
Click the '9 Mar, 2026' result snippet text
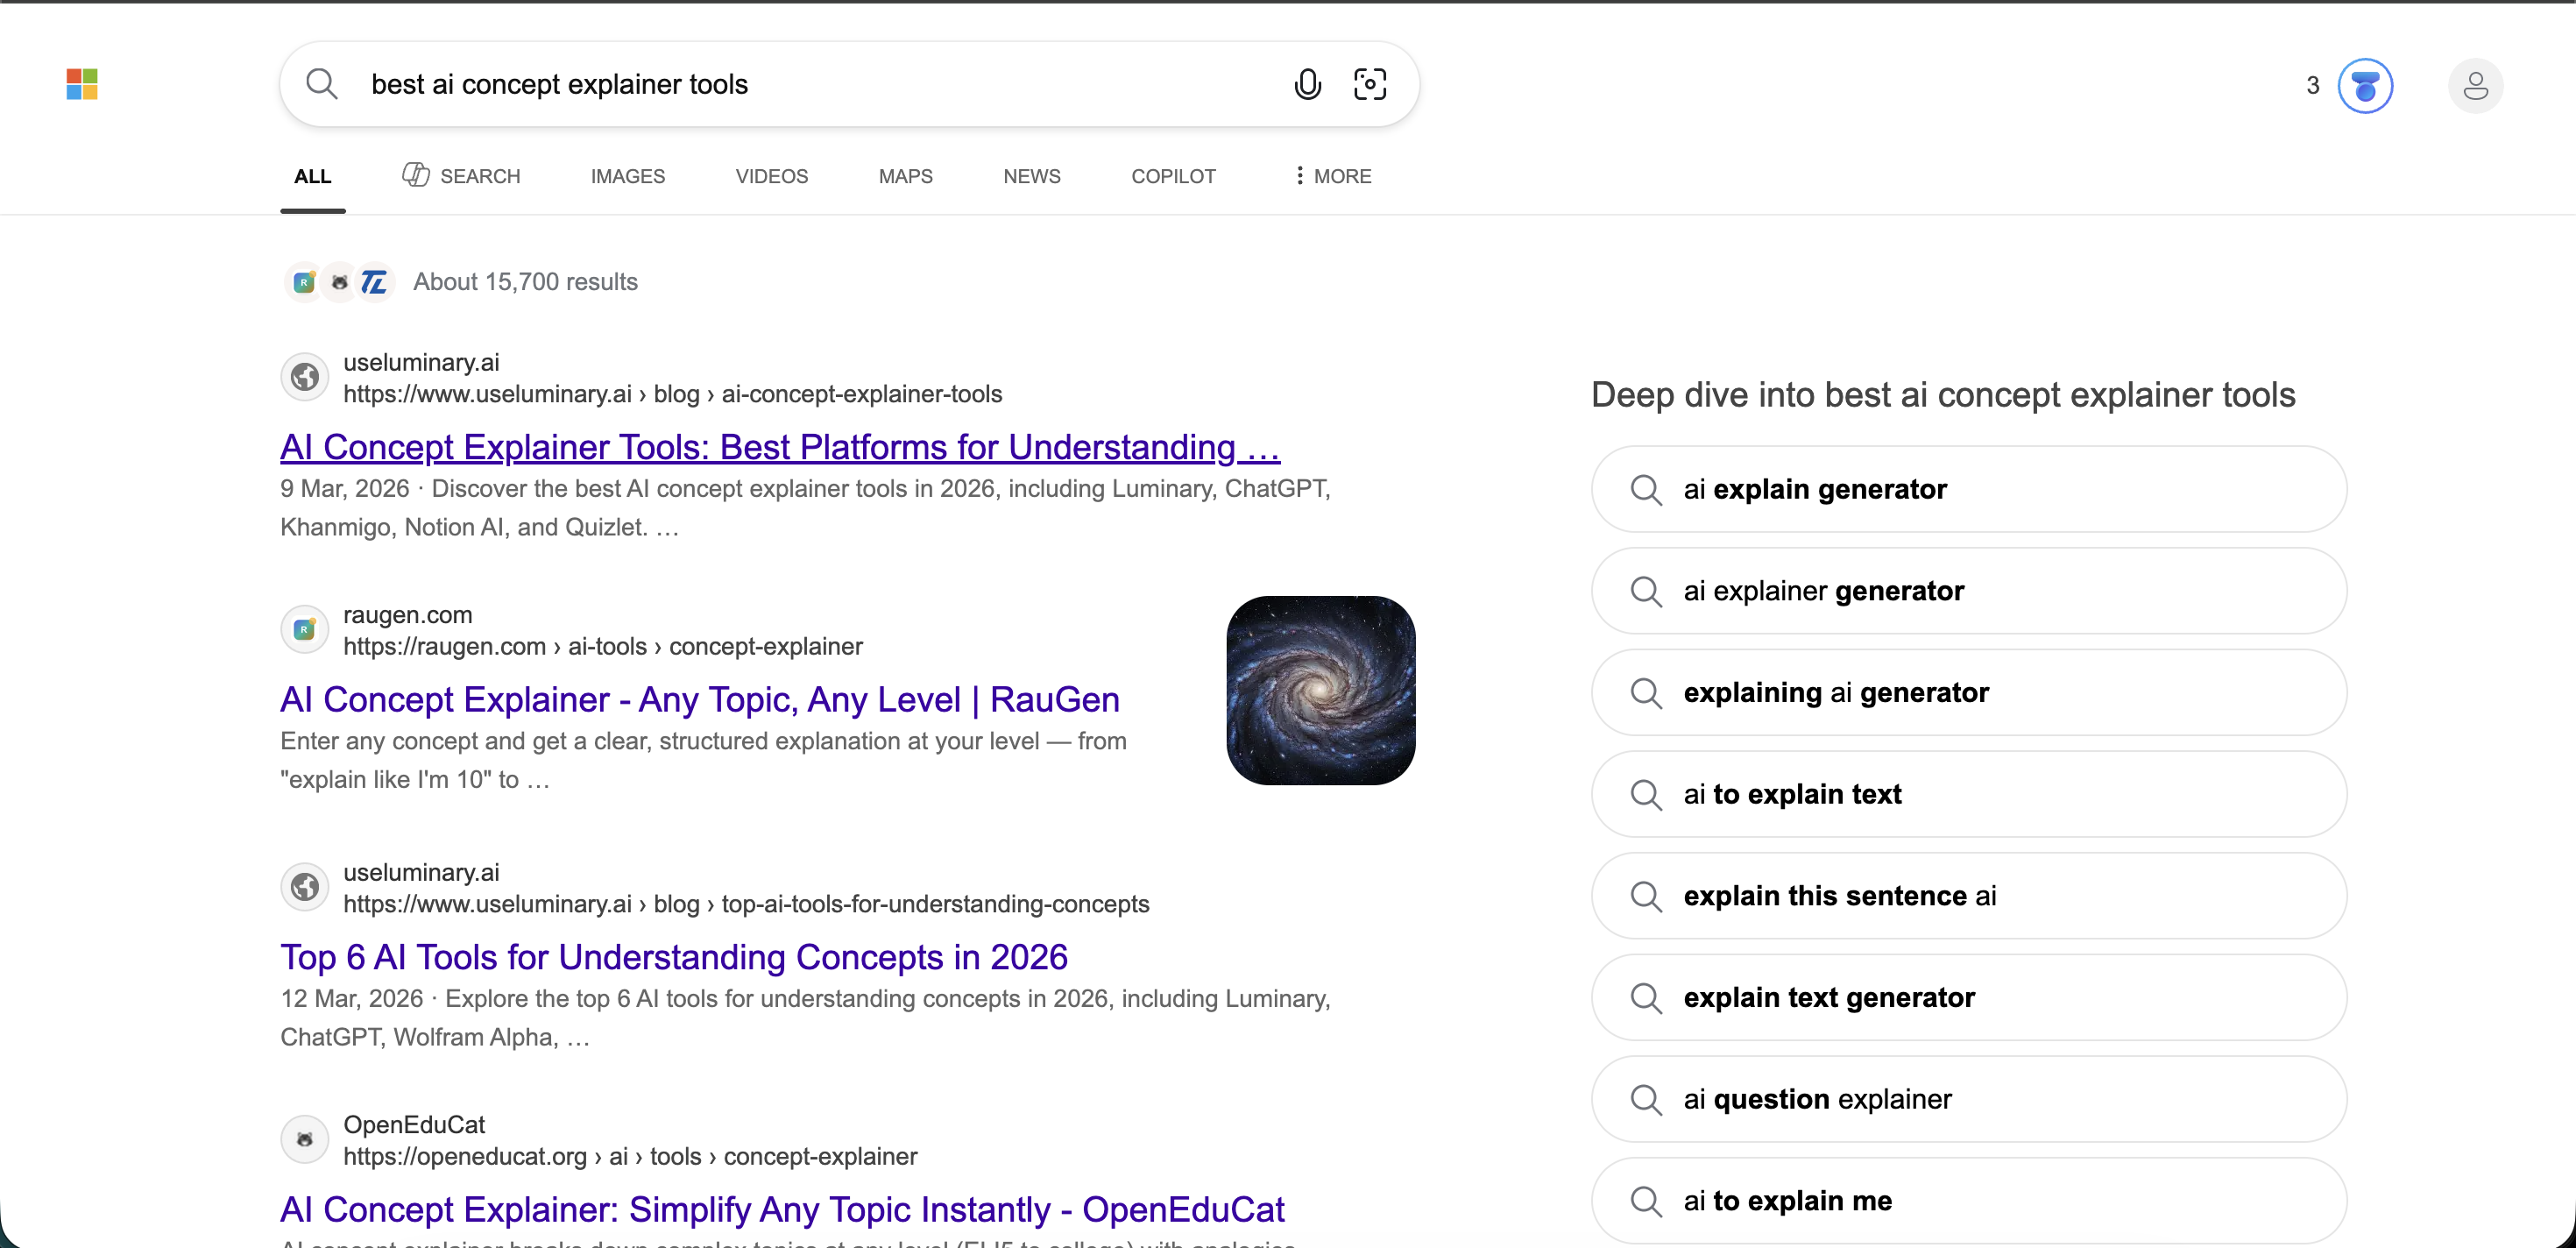[x=805, y=508]
